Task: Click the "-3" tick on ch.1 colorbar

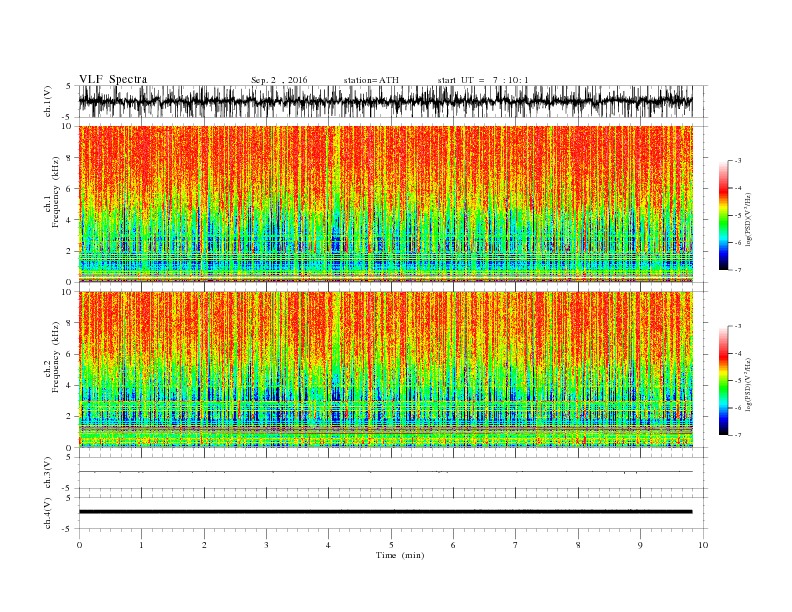Action: point(737,161)
